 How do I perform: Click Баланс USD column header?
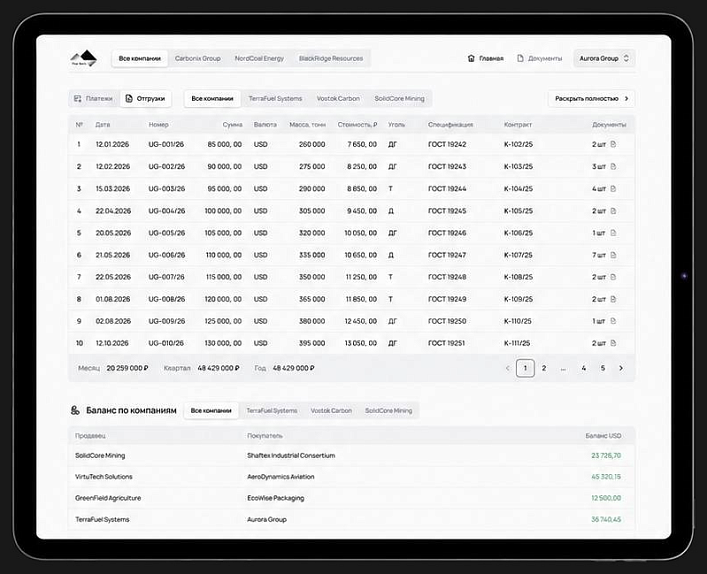coord(603,436)
